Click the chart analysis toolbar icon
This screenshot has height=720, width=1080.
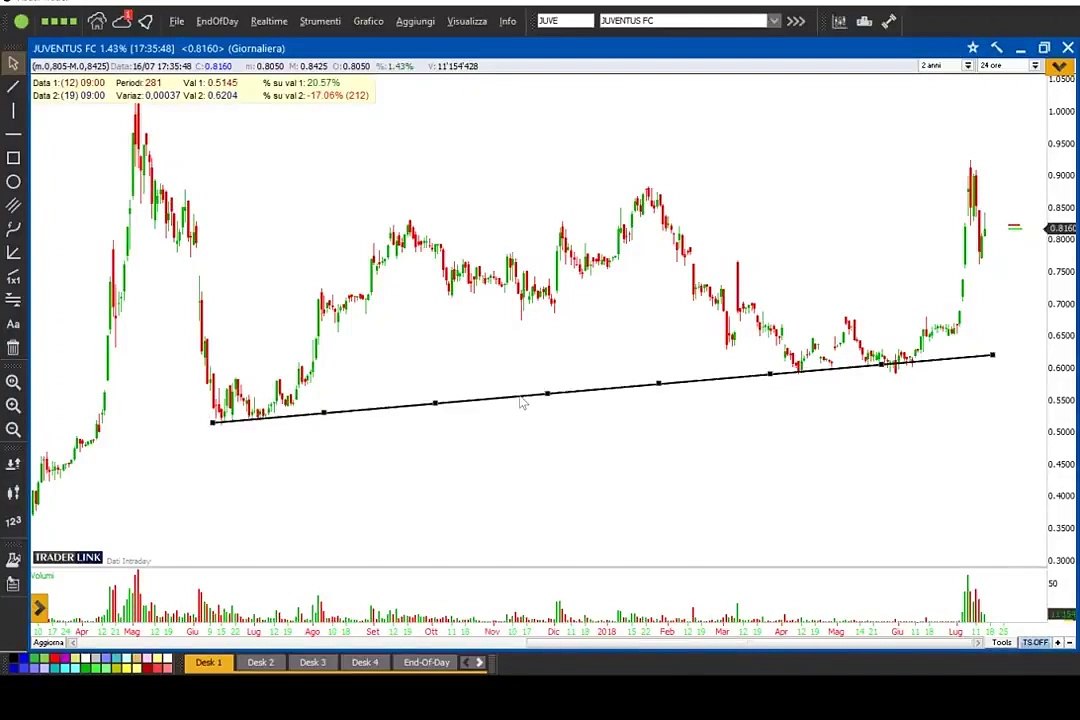click(x=839, y=21)
